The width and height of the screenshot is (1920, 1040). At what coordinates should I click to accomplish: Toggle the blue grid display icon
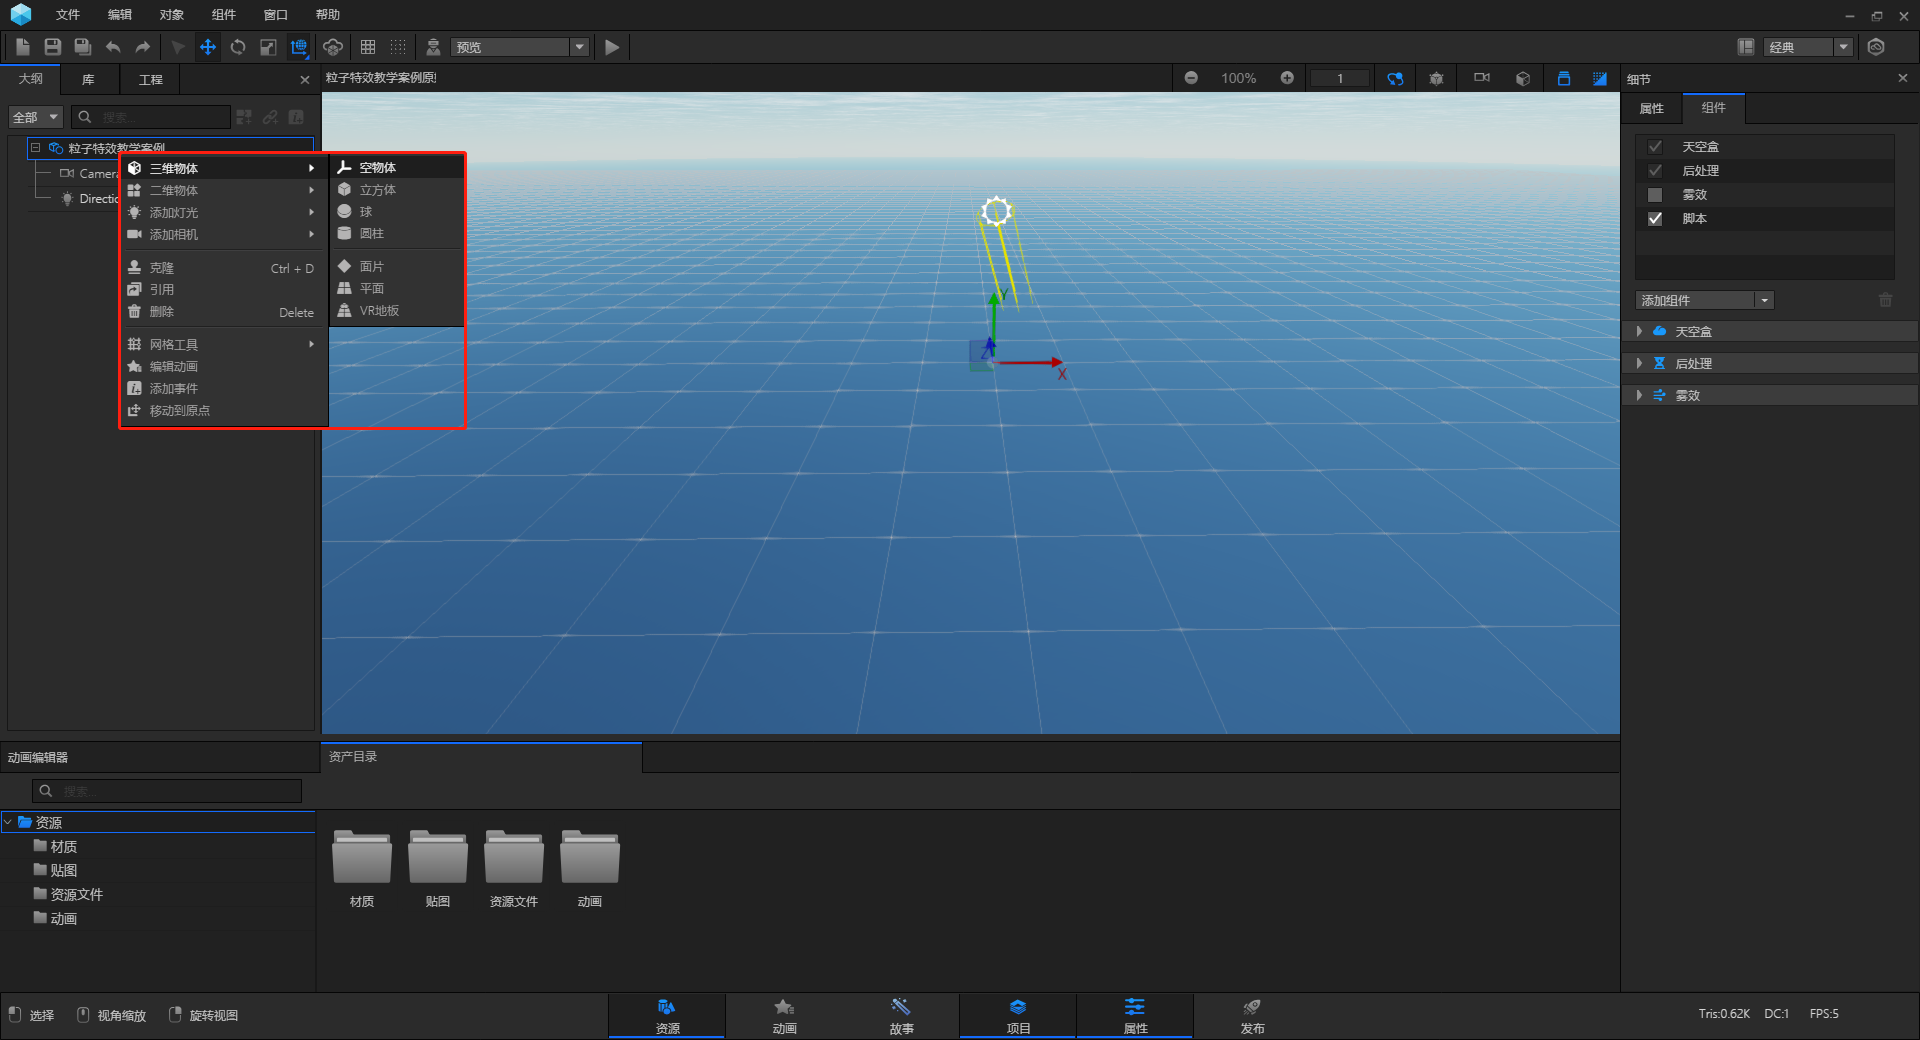[x=1600, y=78]
